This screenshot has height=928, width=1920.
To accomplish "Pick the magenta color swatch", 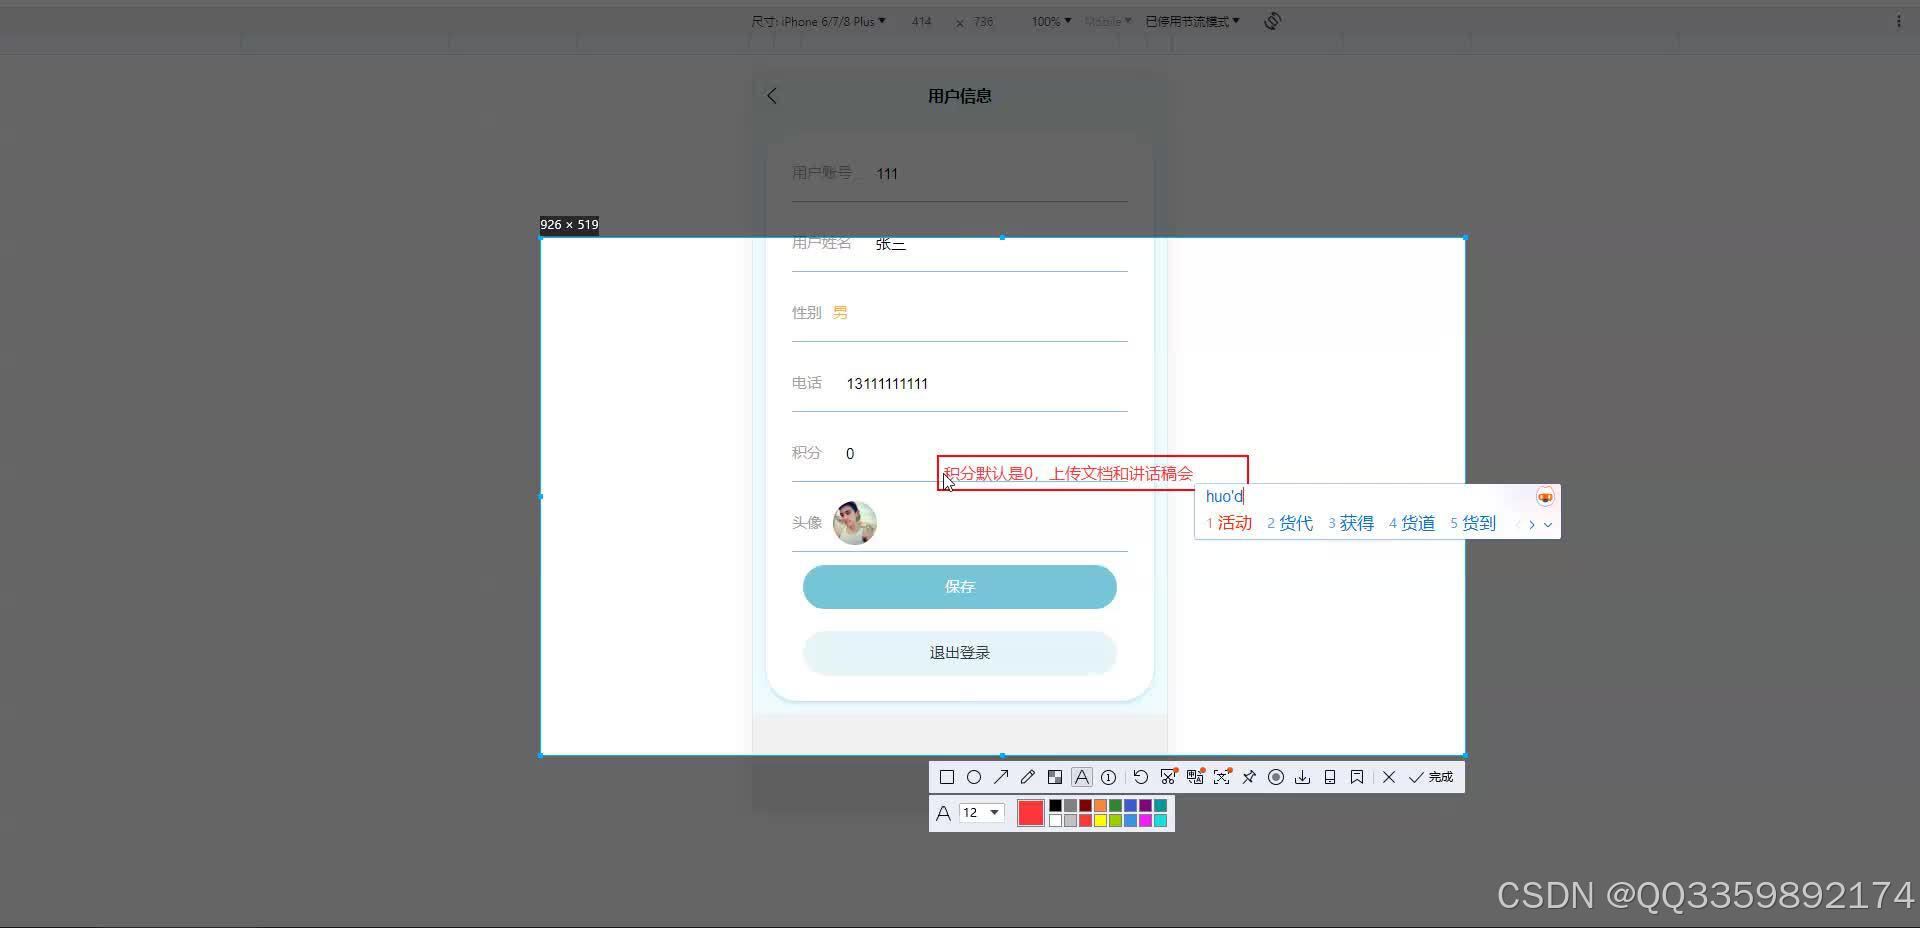I will [x=1145, y=821].
